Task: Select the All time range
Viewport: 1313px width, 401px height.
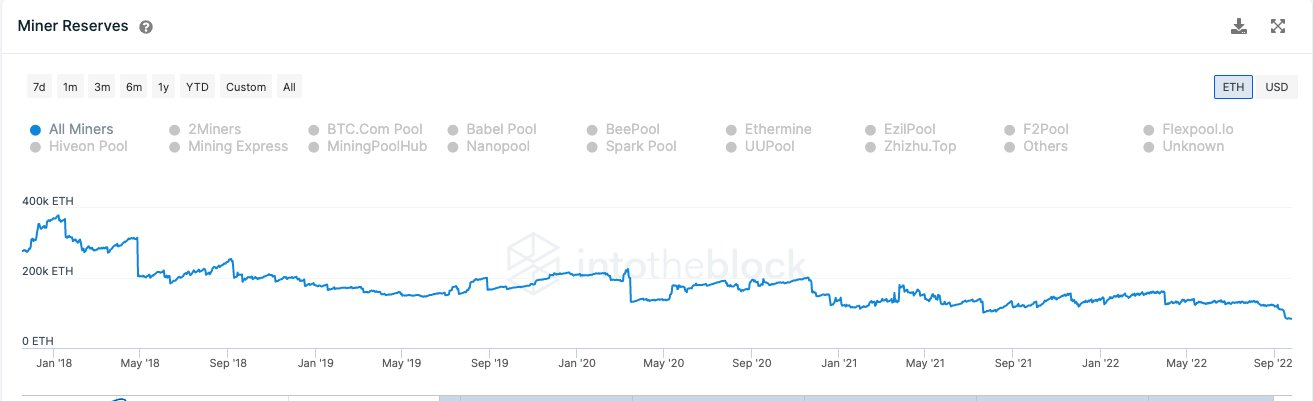Action: point(289,87)
